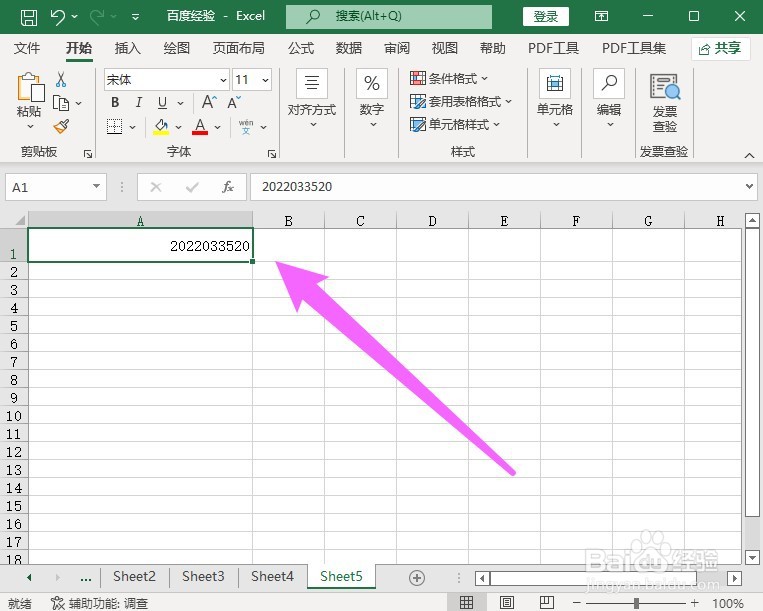Add a new sheet with plus icon

417,578
